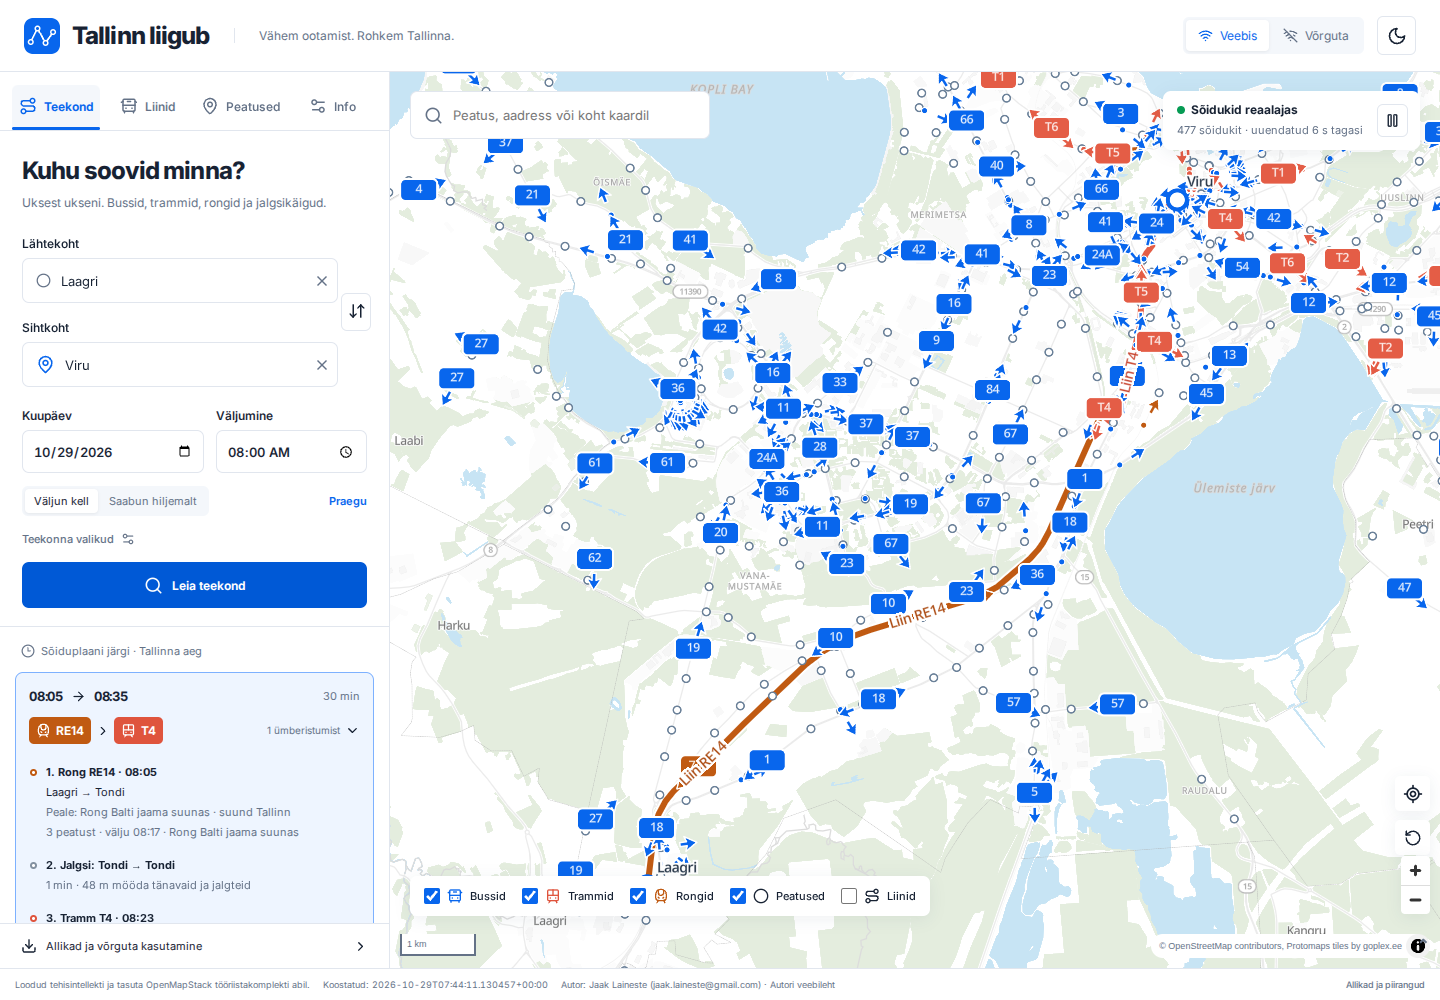This screenshot has height=1000, width=1440.
Task: Select the T4 tram badge in itinerary
Action: coord(138,731)
